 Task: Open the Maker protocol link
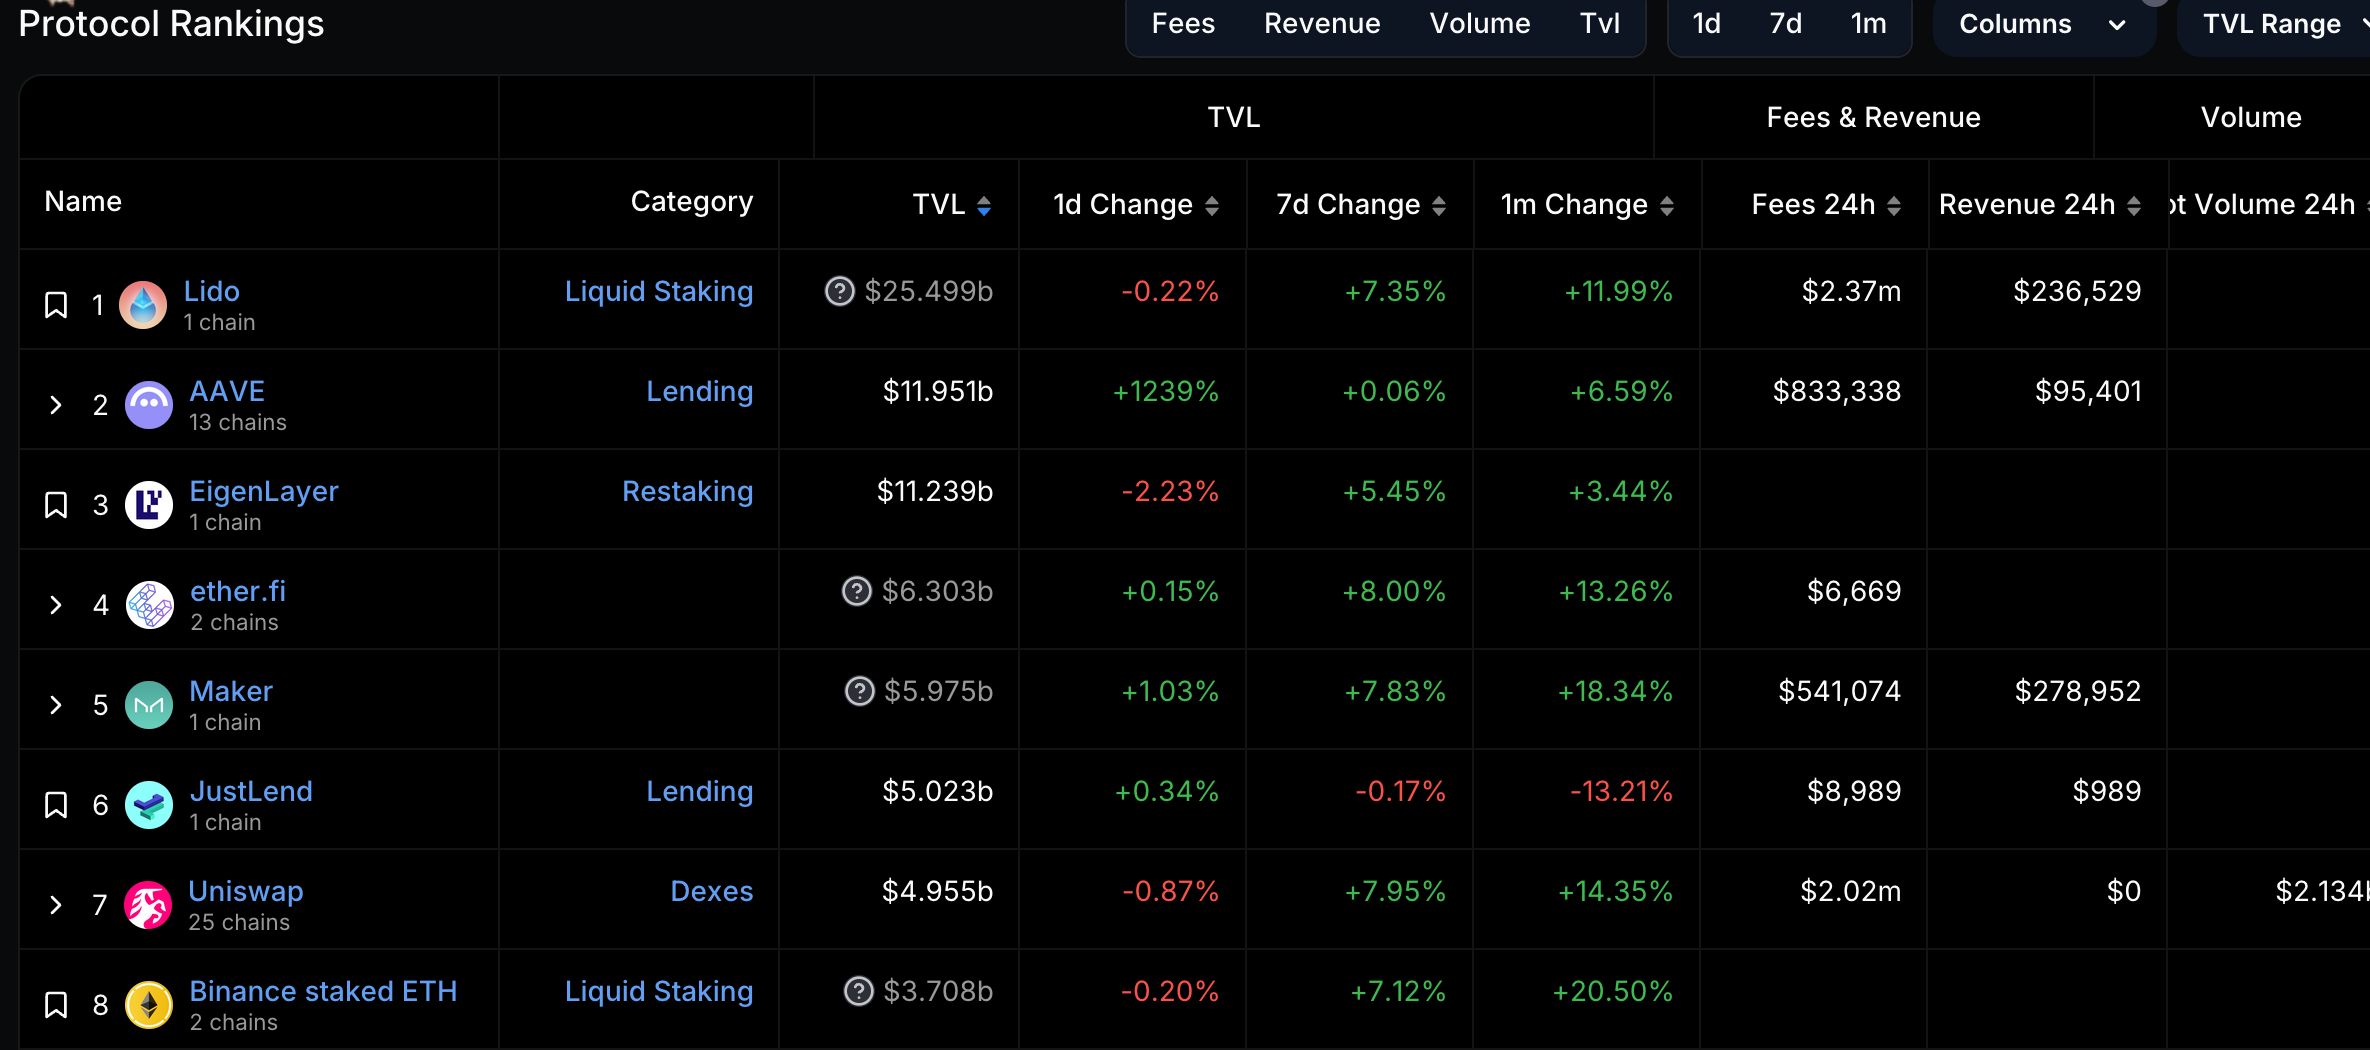coord(231,691)
